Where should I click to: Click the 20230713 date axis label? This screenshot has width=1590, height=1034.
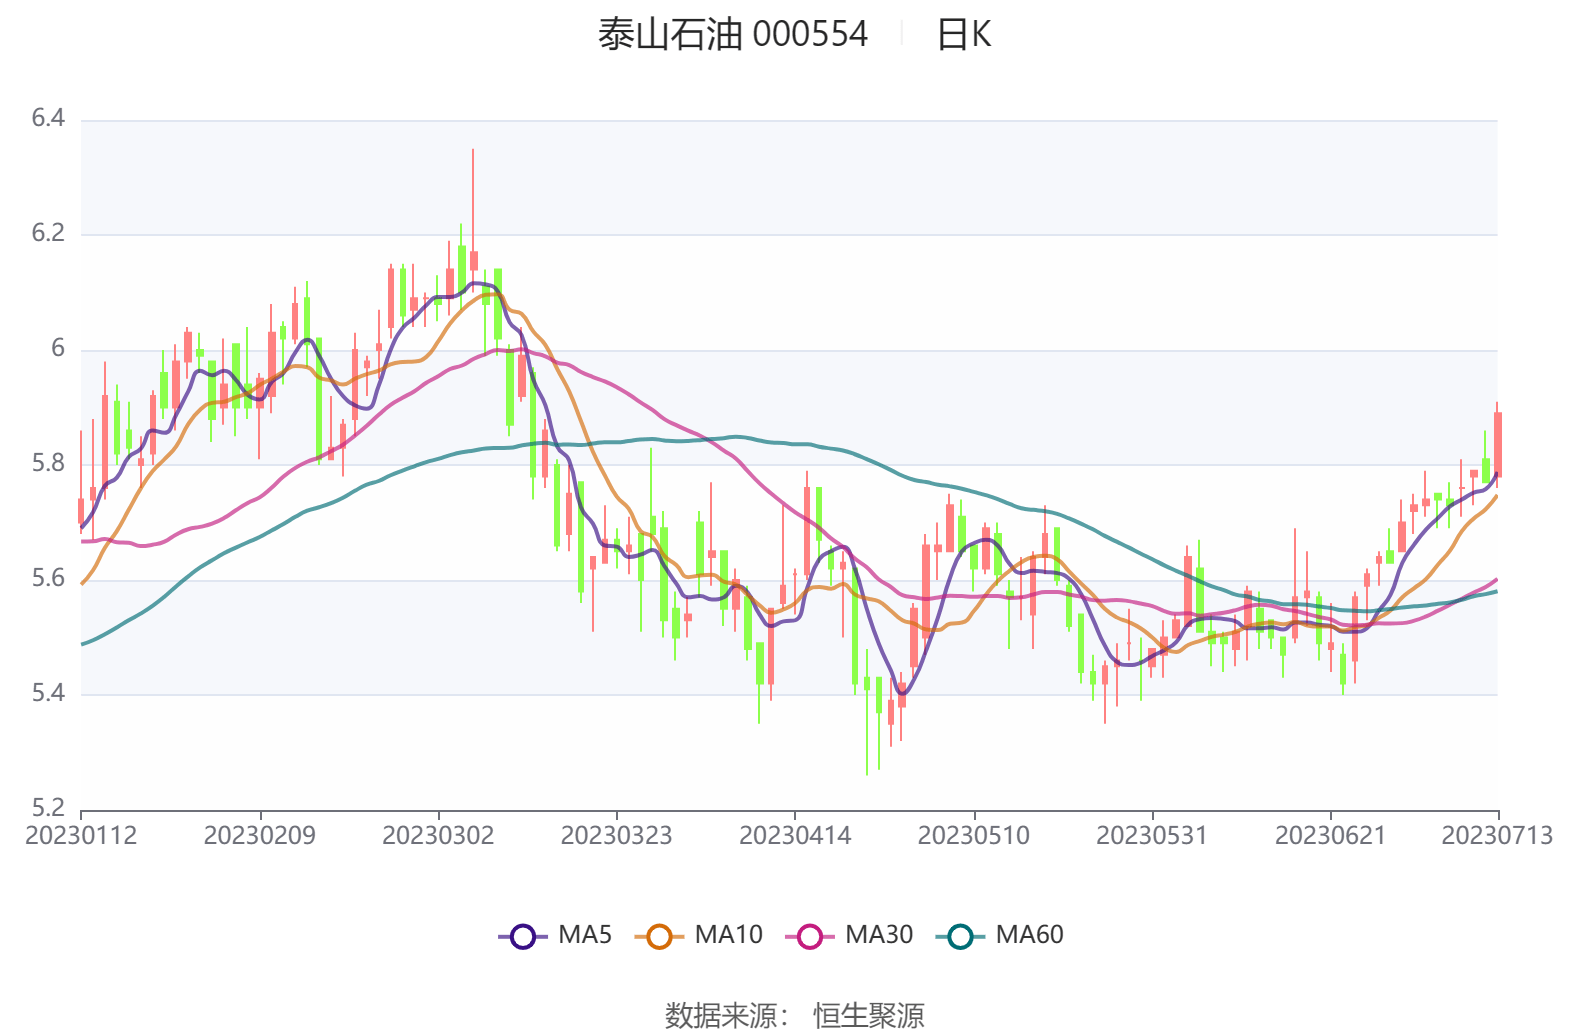1497,835
